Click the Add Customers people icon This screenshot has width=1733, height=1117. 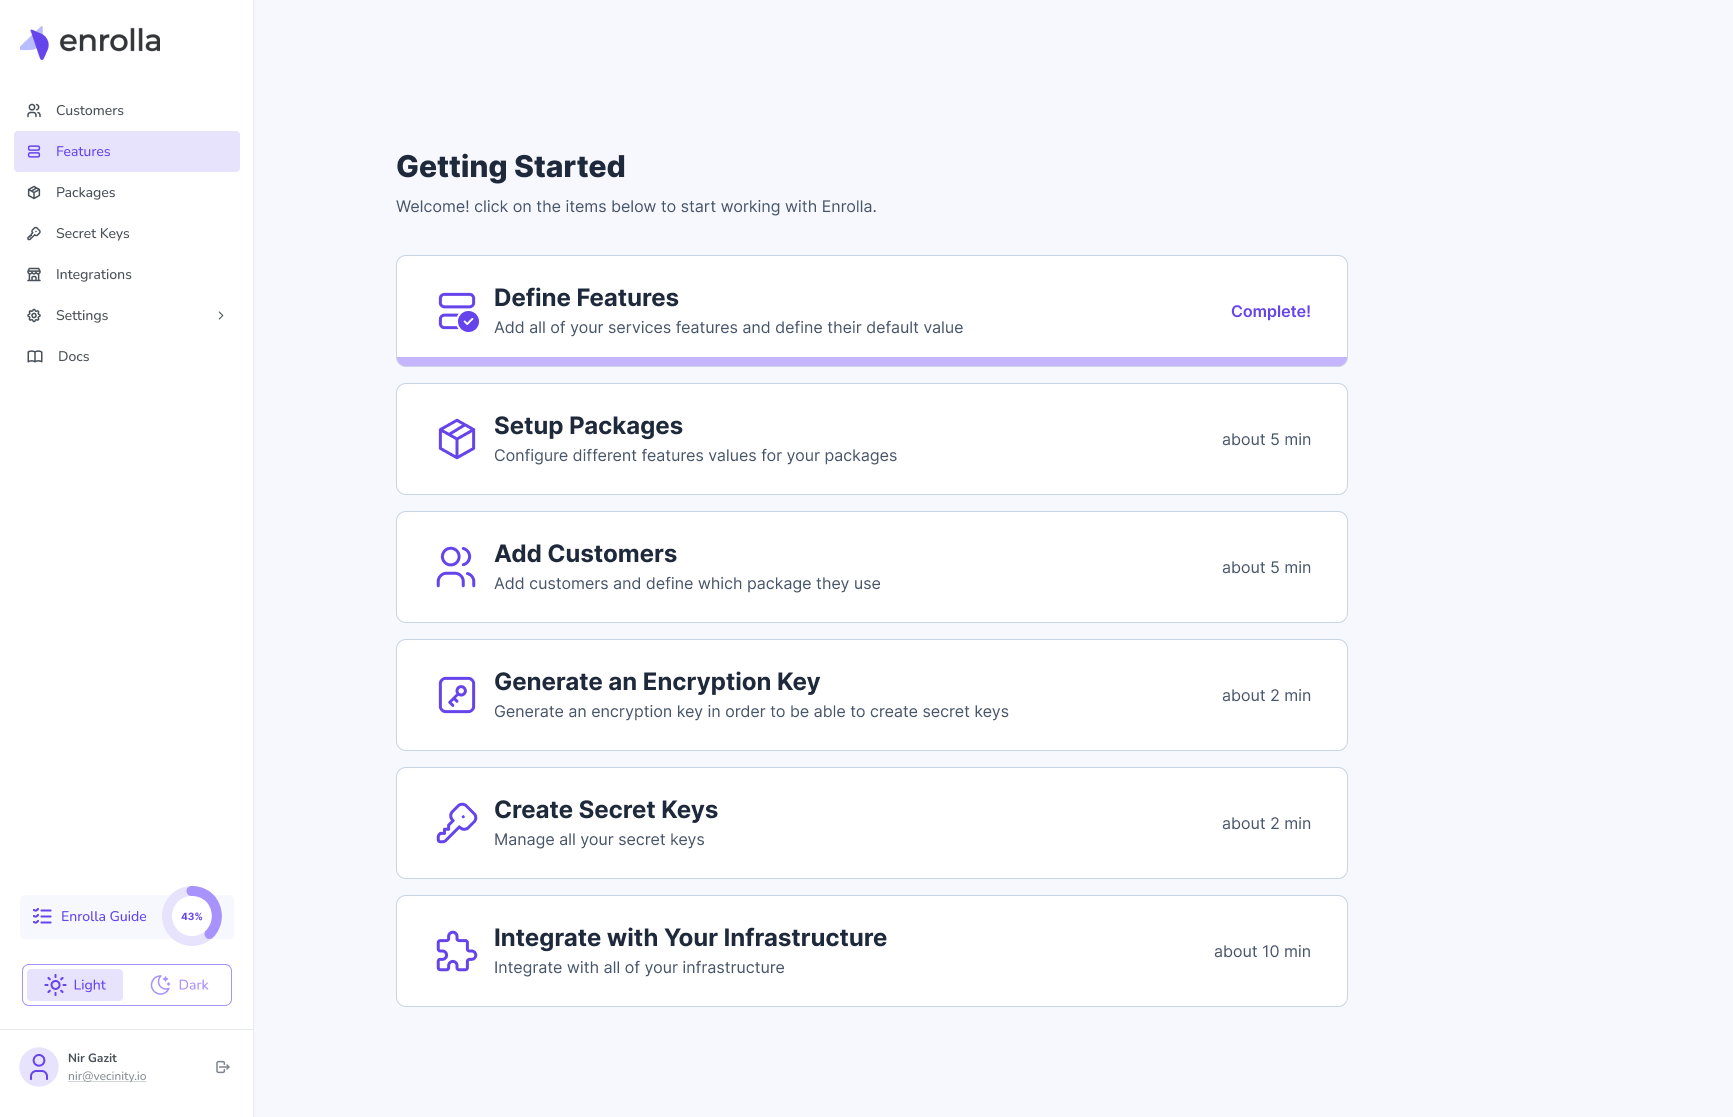coord(456,567)
